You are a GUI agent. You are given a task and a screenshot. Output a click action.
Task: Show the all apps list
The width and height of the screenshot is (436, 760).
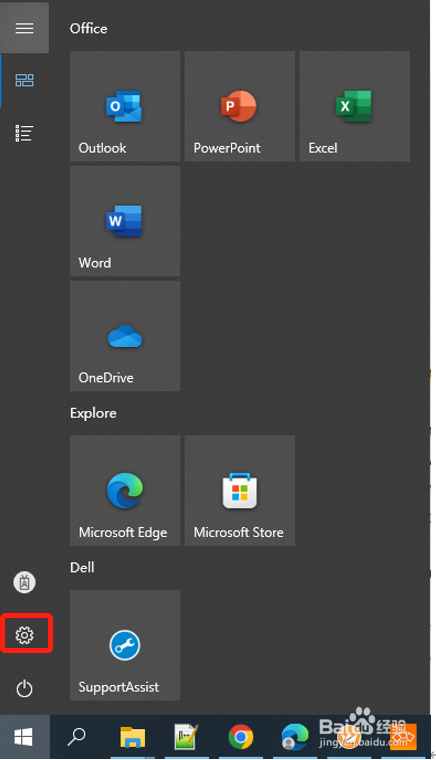coord(24,133)
